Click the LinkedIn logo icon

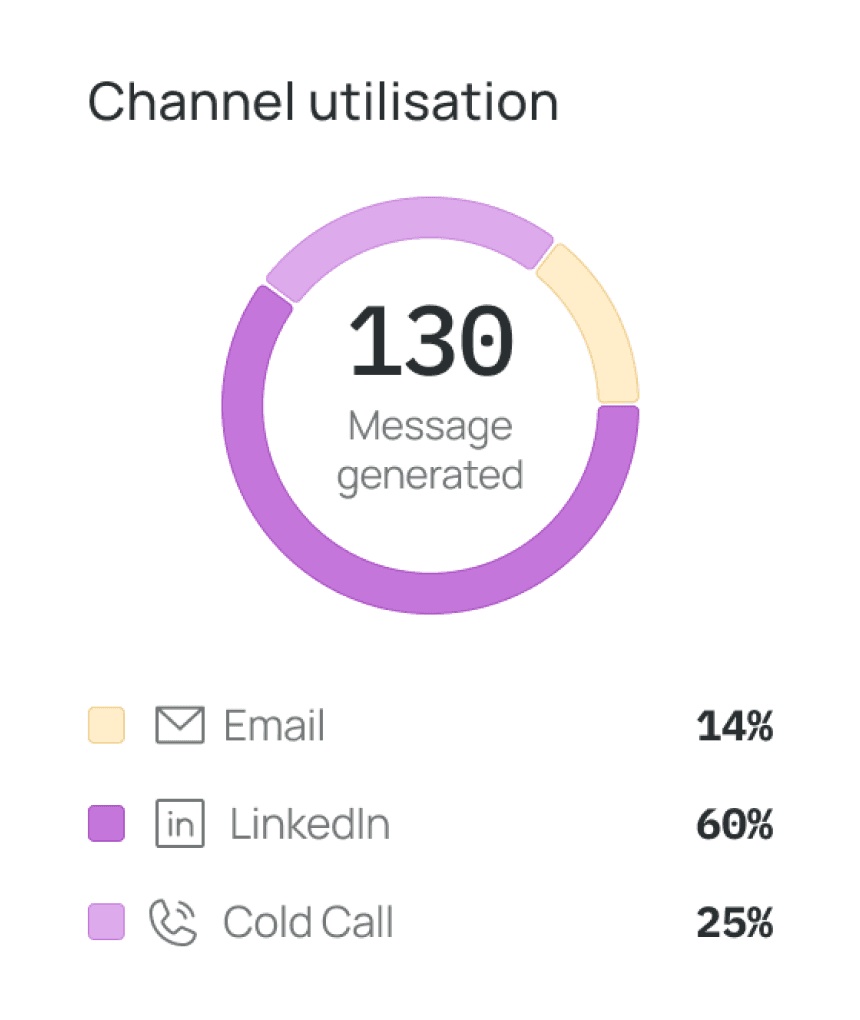pos(180,824)
